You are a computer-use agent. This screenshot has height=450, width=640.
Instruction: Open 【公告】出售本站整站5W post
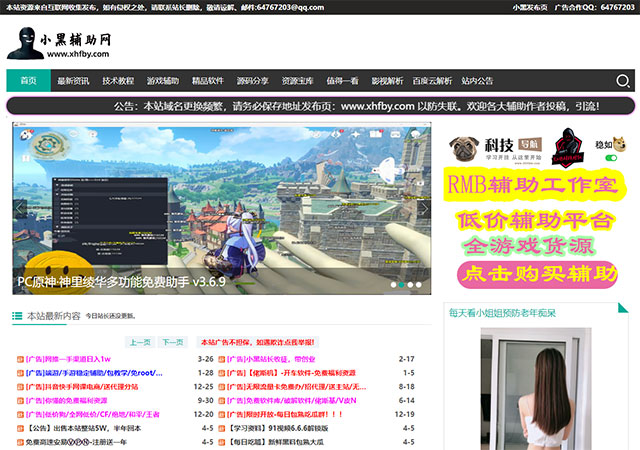(83, 428)
